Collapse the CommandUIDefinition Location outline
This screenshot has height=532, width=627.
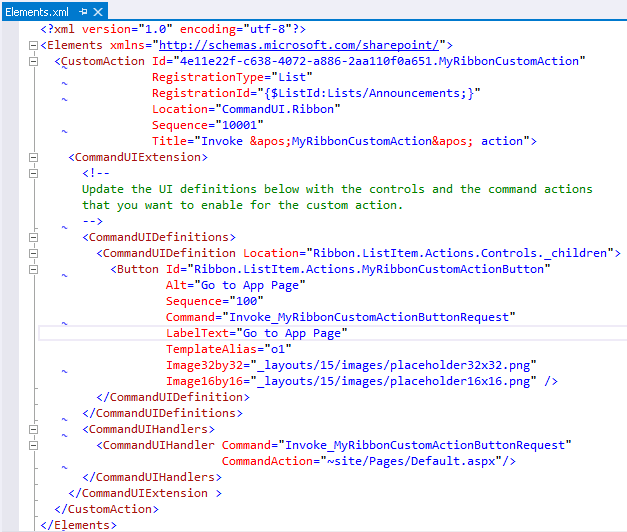(x=34, y=254)
